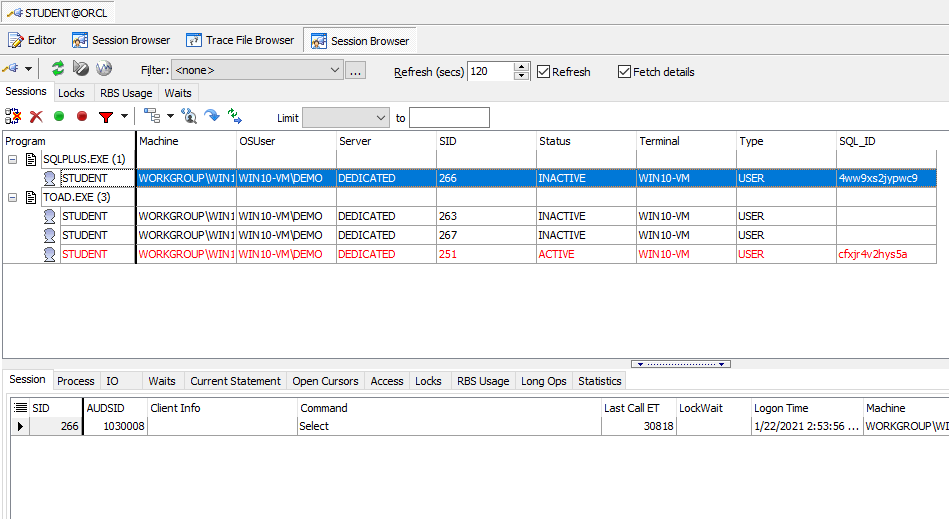
Task: Increase refresh seconds with up arrow
Action: [x=522, y=67]
